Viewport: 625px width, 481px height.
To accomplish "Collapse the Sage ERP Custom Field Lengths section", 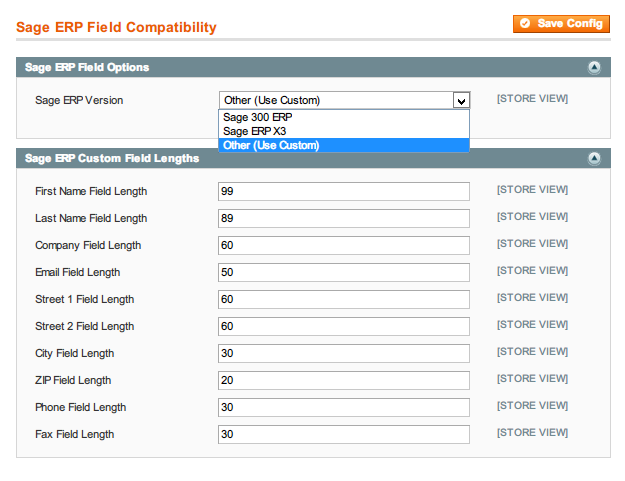I will tap(594, 159).
